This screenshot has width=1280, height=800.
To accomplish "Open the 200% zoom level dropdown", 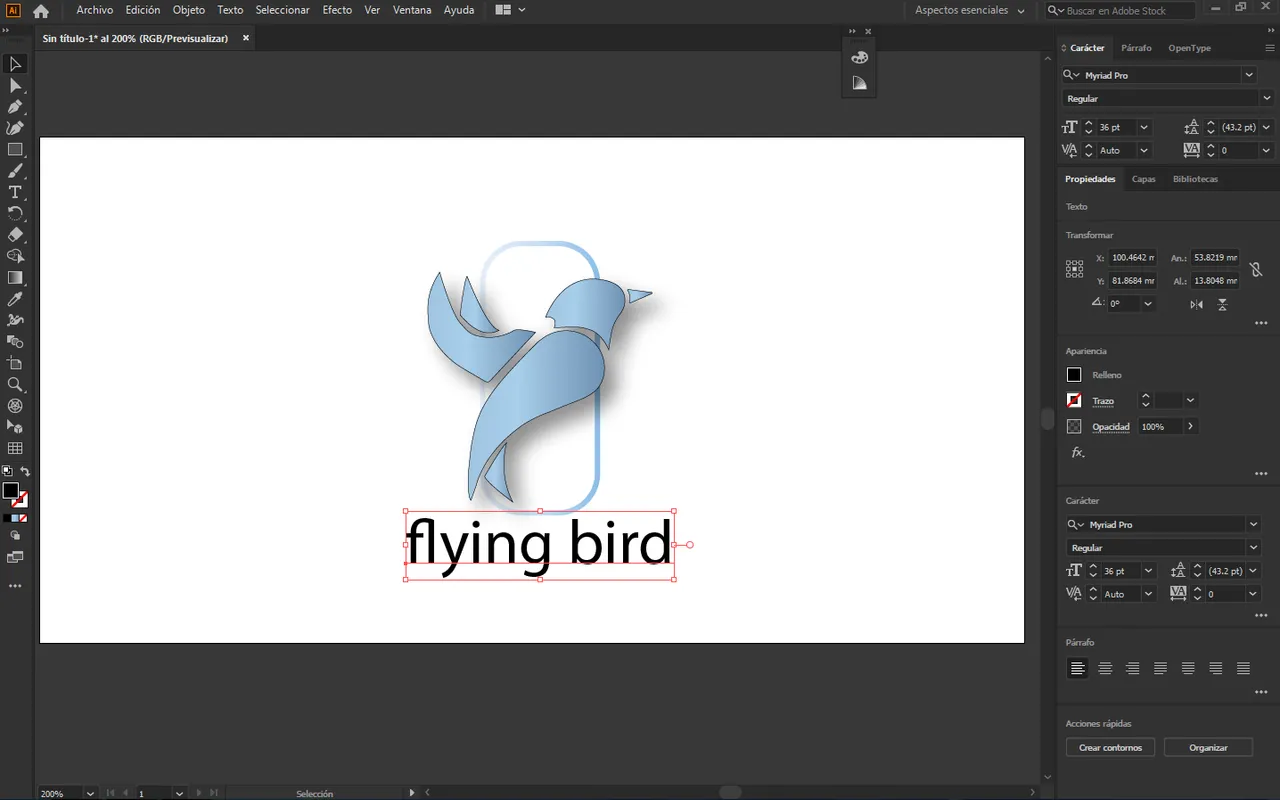I will (90, 793).
